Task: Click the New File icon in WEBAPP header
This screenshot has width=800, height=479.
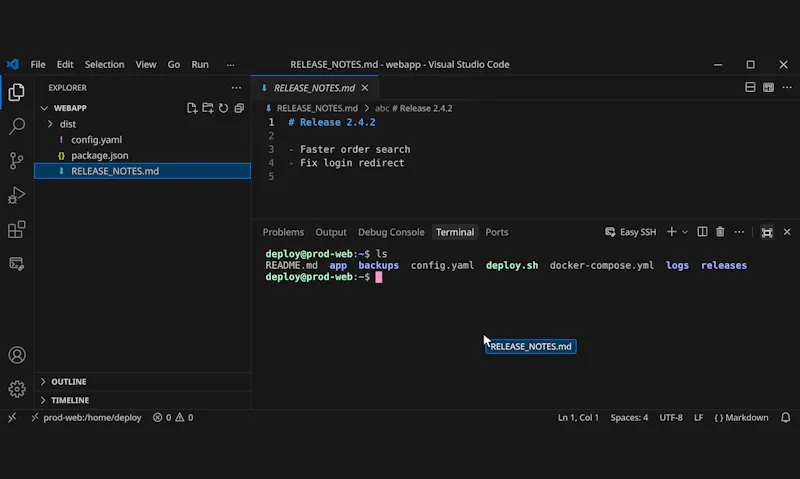Action: 192,108
